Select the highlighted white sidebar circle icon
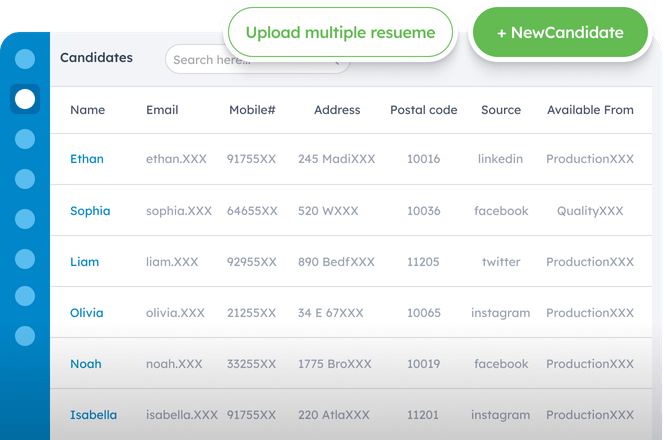 pos(25,98)
